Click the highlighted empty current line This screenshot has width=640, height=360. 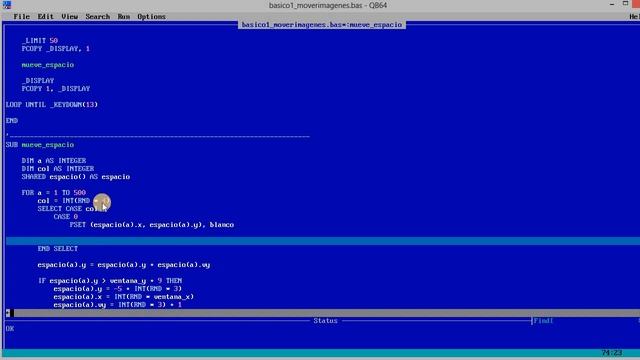[322, 241]
